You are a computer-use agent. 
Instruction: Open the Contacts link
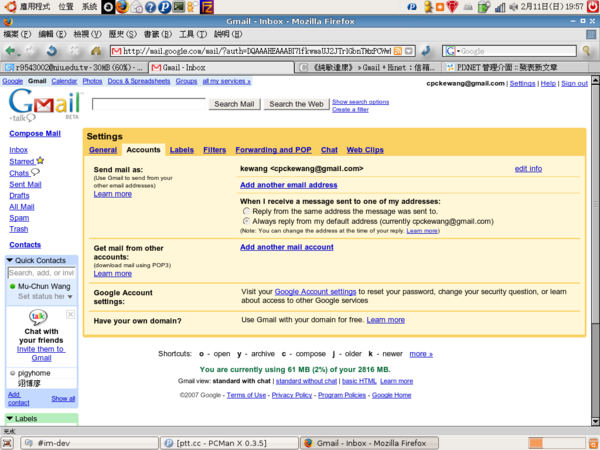click(x=25, y=245)
